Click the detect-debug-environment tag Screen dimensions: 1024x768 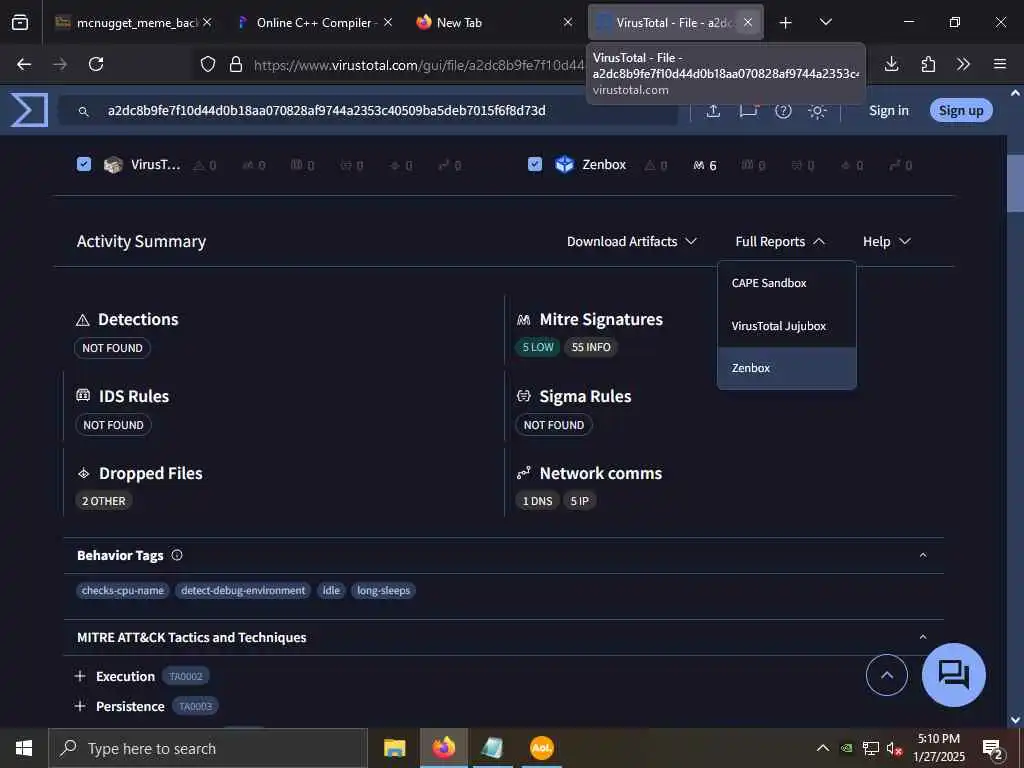pyautogui.click(x=243, y=590)
